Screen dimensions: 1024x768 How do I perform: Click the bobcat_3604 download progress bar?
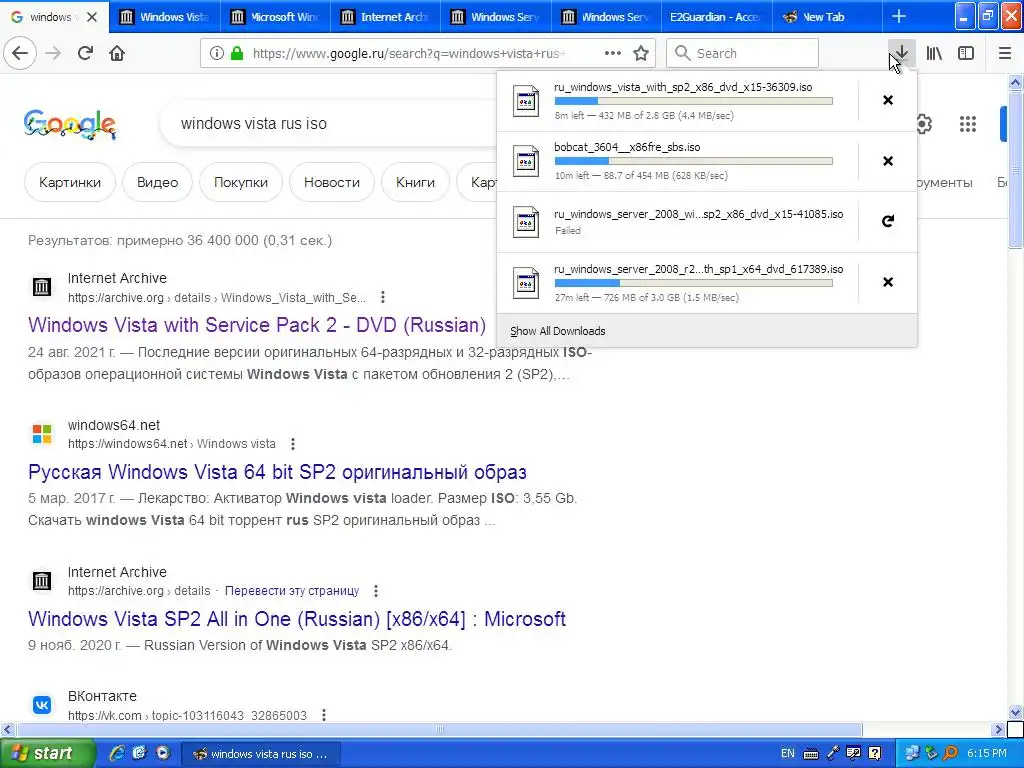[694, 161]
